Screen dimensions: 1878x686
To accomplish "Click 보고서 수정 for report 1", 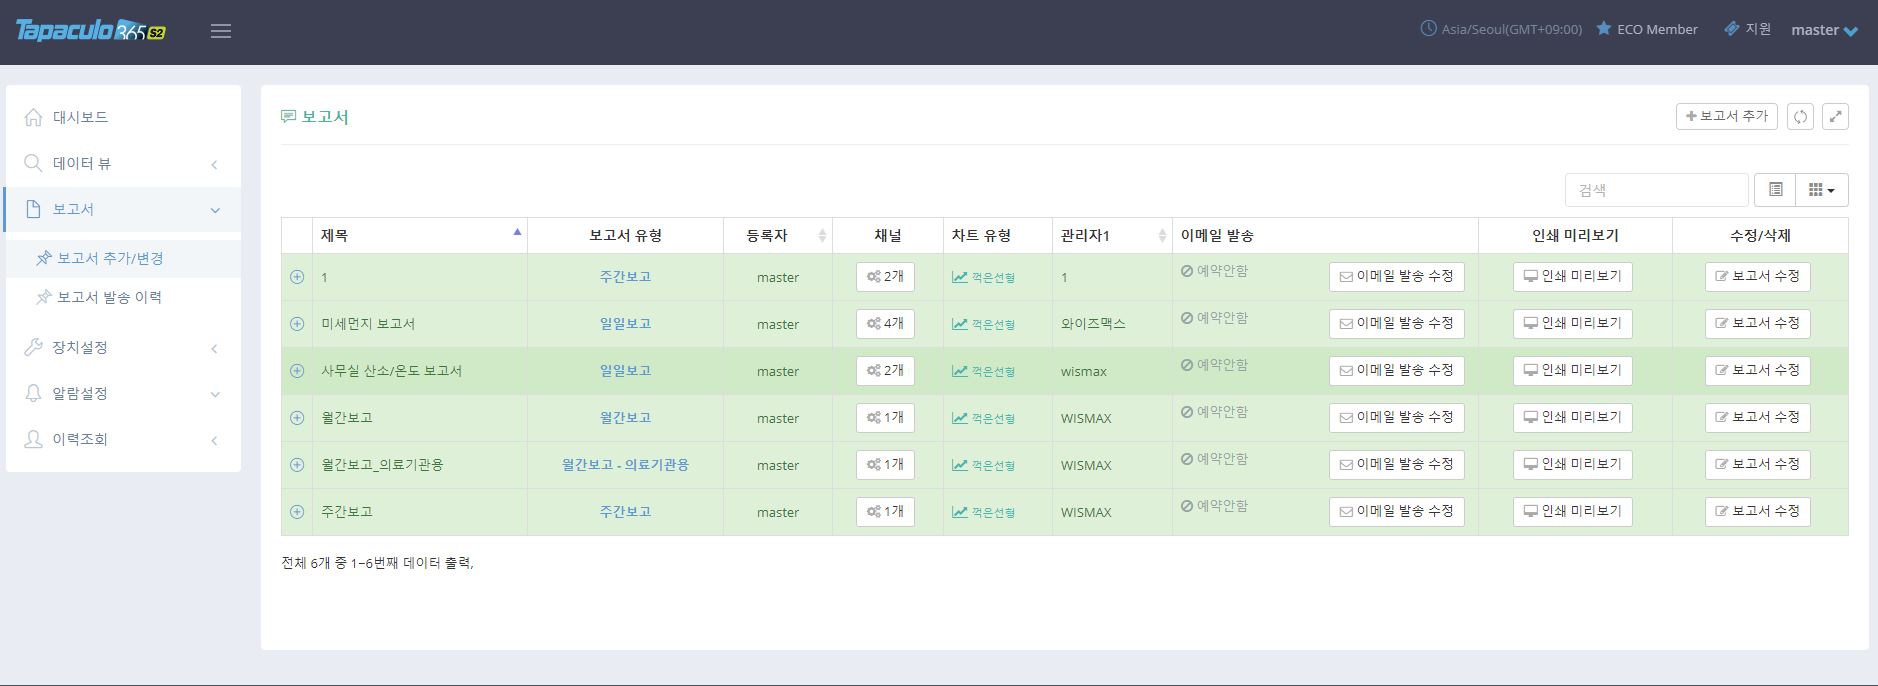I will (x=1757, y=277).
